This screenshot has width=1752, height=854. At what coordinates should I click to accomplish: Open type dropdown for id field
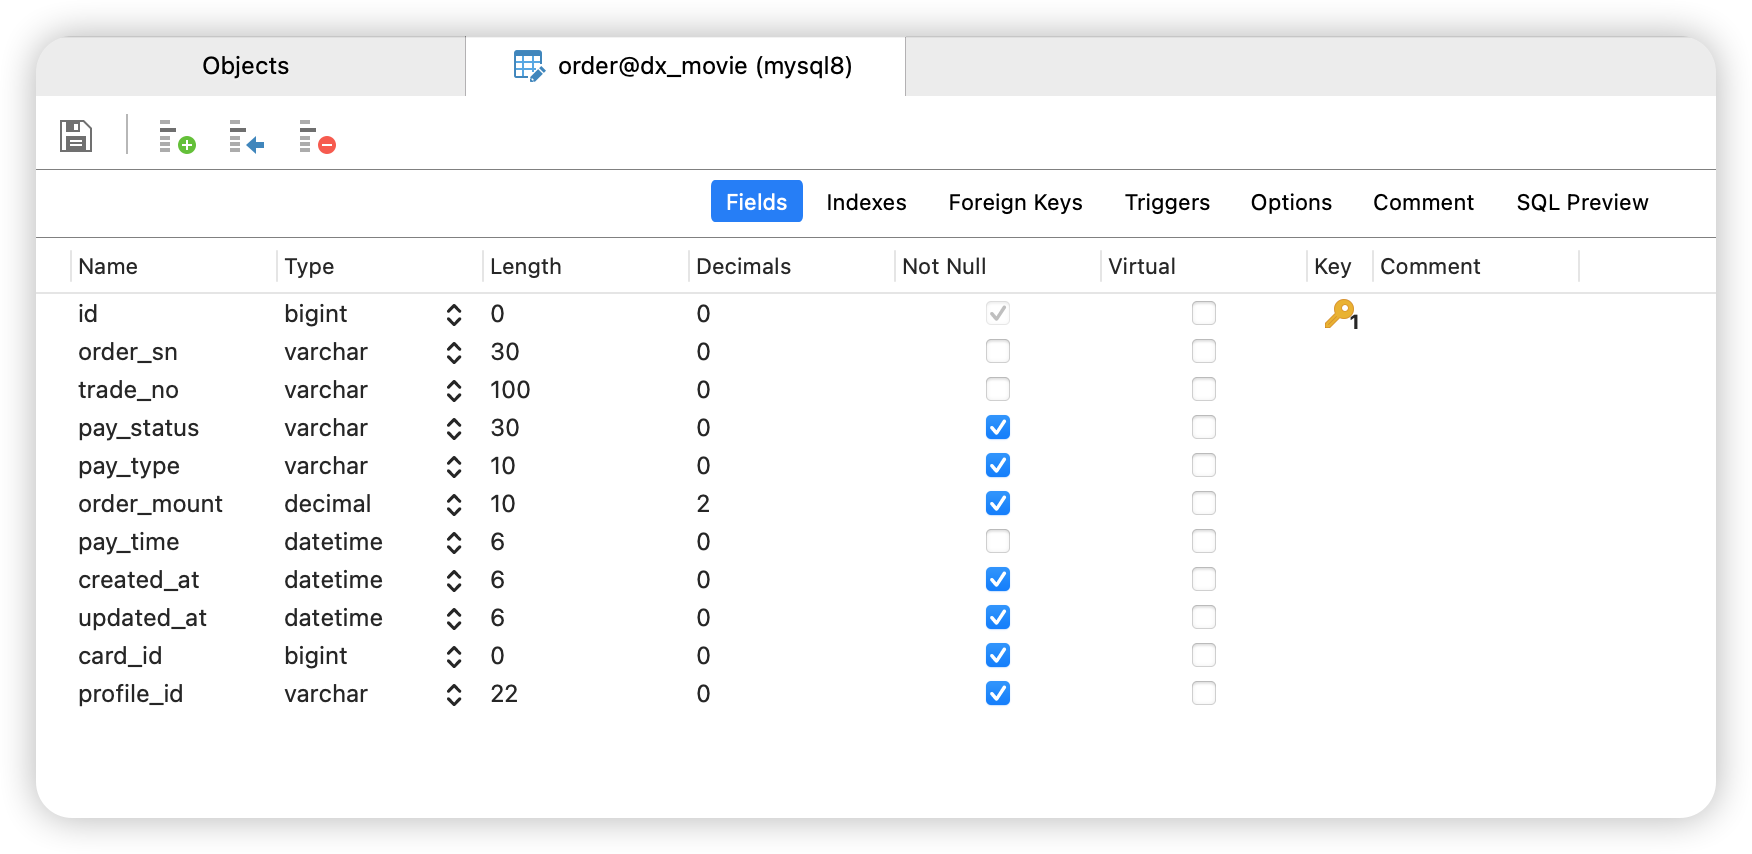(x=454, y=315)
